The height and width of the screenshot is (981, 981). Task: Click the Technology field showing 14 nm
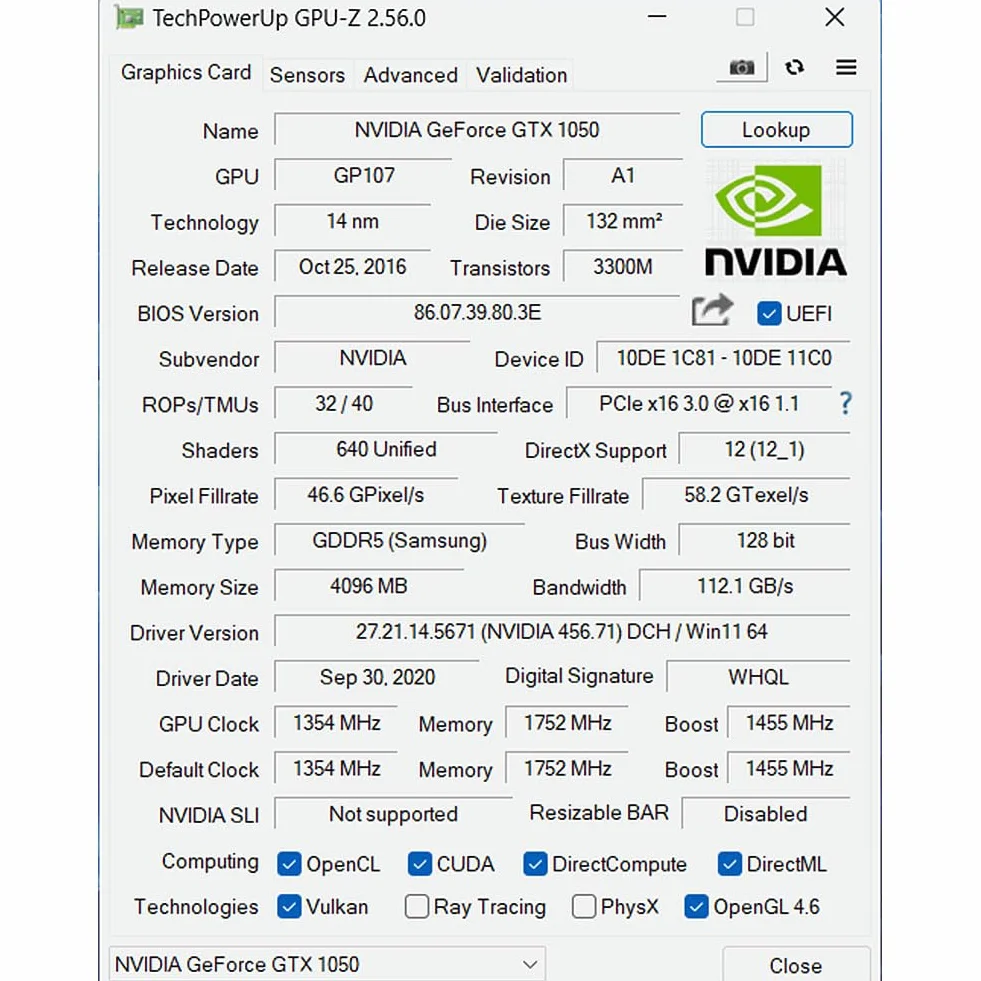(x=352, y=221)
